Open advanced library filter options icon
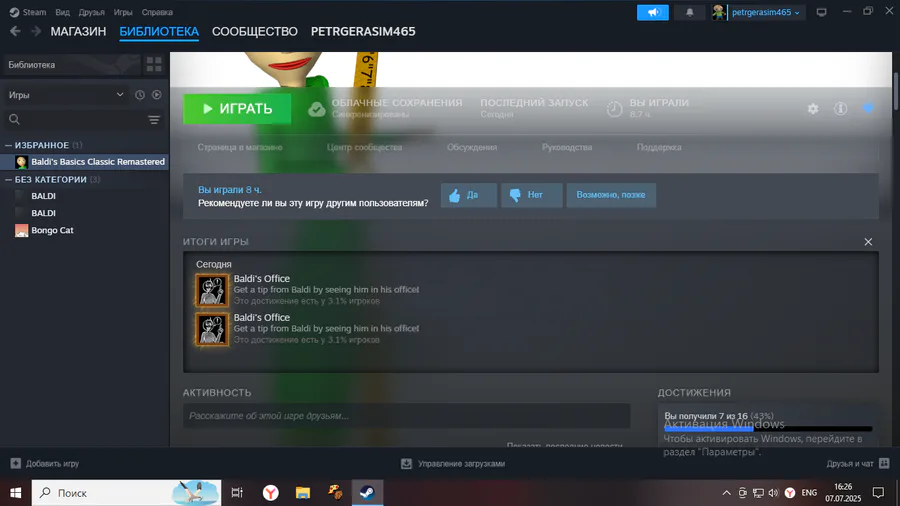Screen dimensions: 900x506 (x=154, y=119)
